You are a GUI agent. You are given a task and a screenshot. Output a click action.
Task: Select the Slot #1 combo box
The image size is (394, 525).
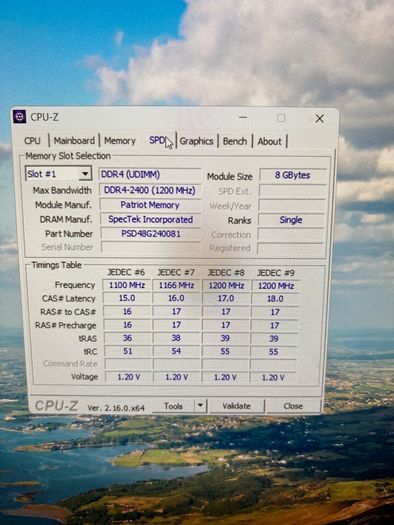click(x=58, y=174)
